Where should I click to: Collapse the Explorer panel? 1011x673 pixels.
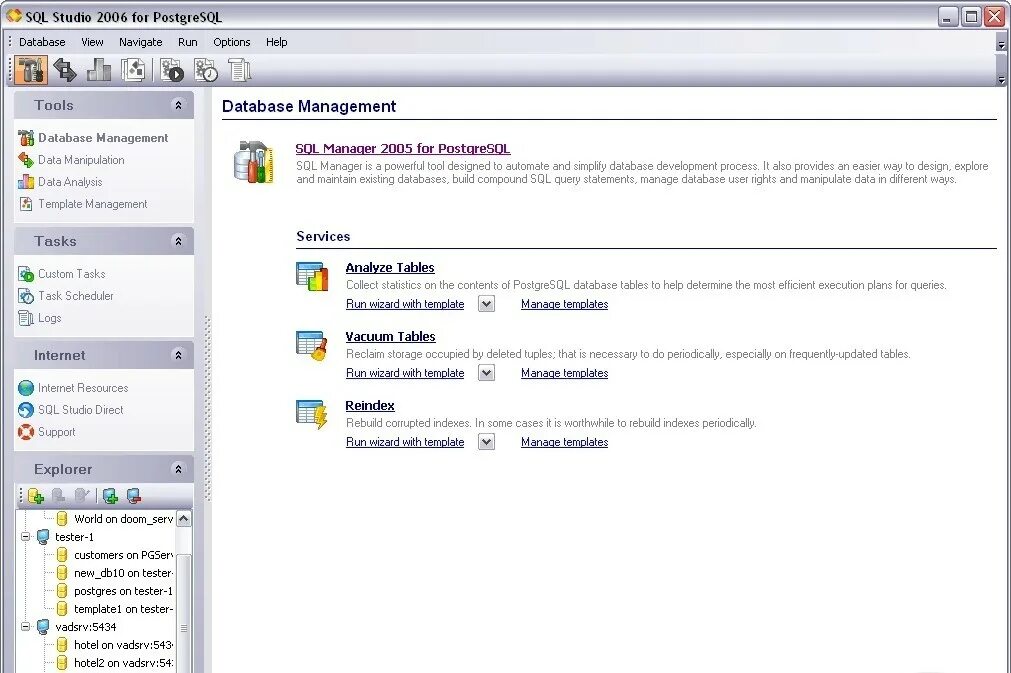click(179, 469)
